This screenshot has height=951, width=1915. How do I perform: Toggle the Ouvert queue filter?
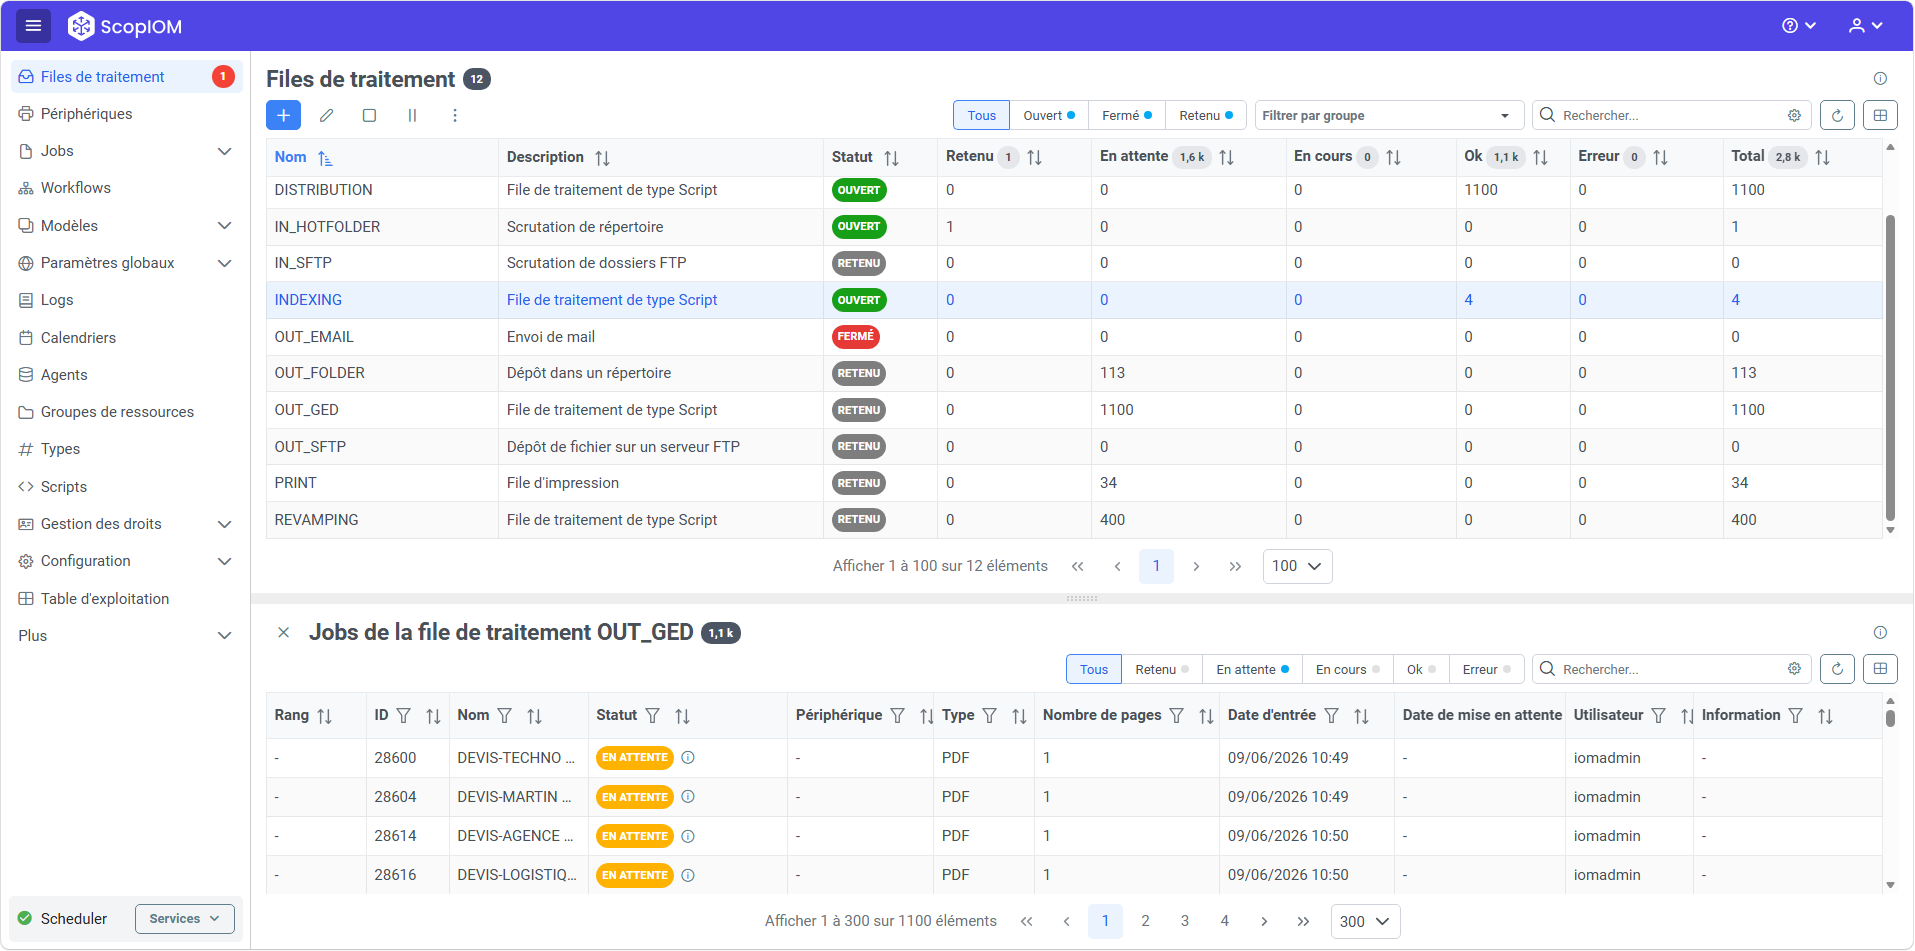tap(1049, 115)
